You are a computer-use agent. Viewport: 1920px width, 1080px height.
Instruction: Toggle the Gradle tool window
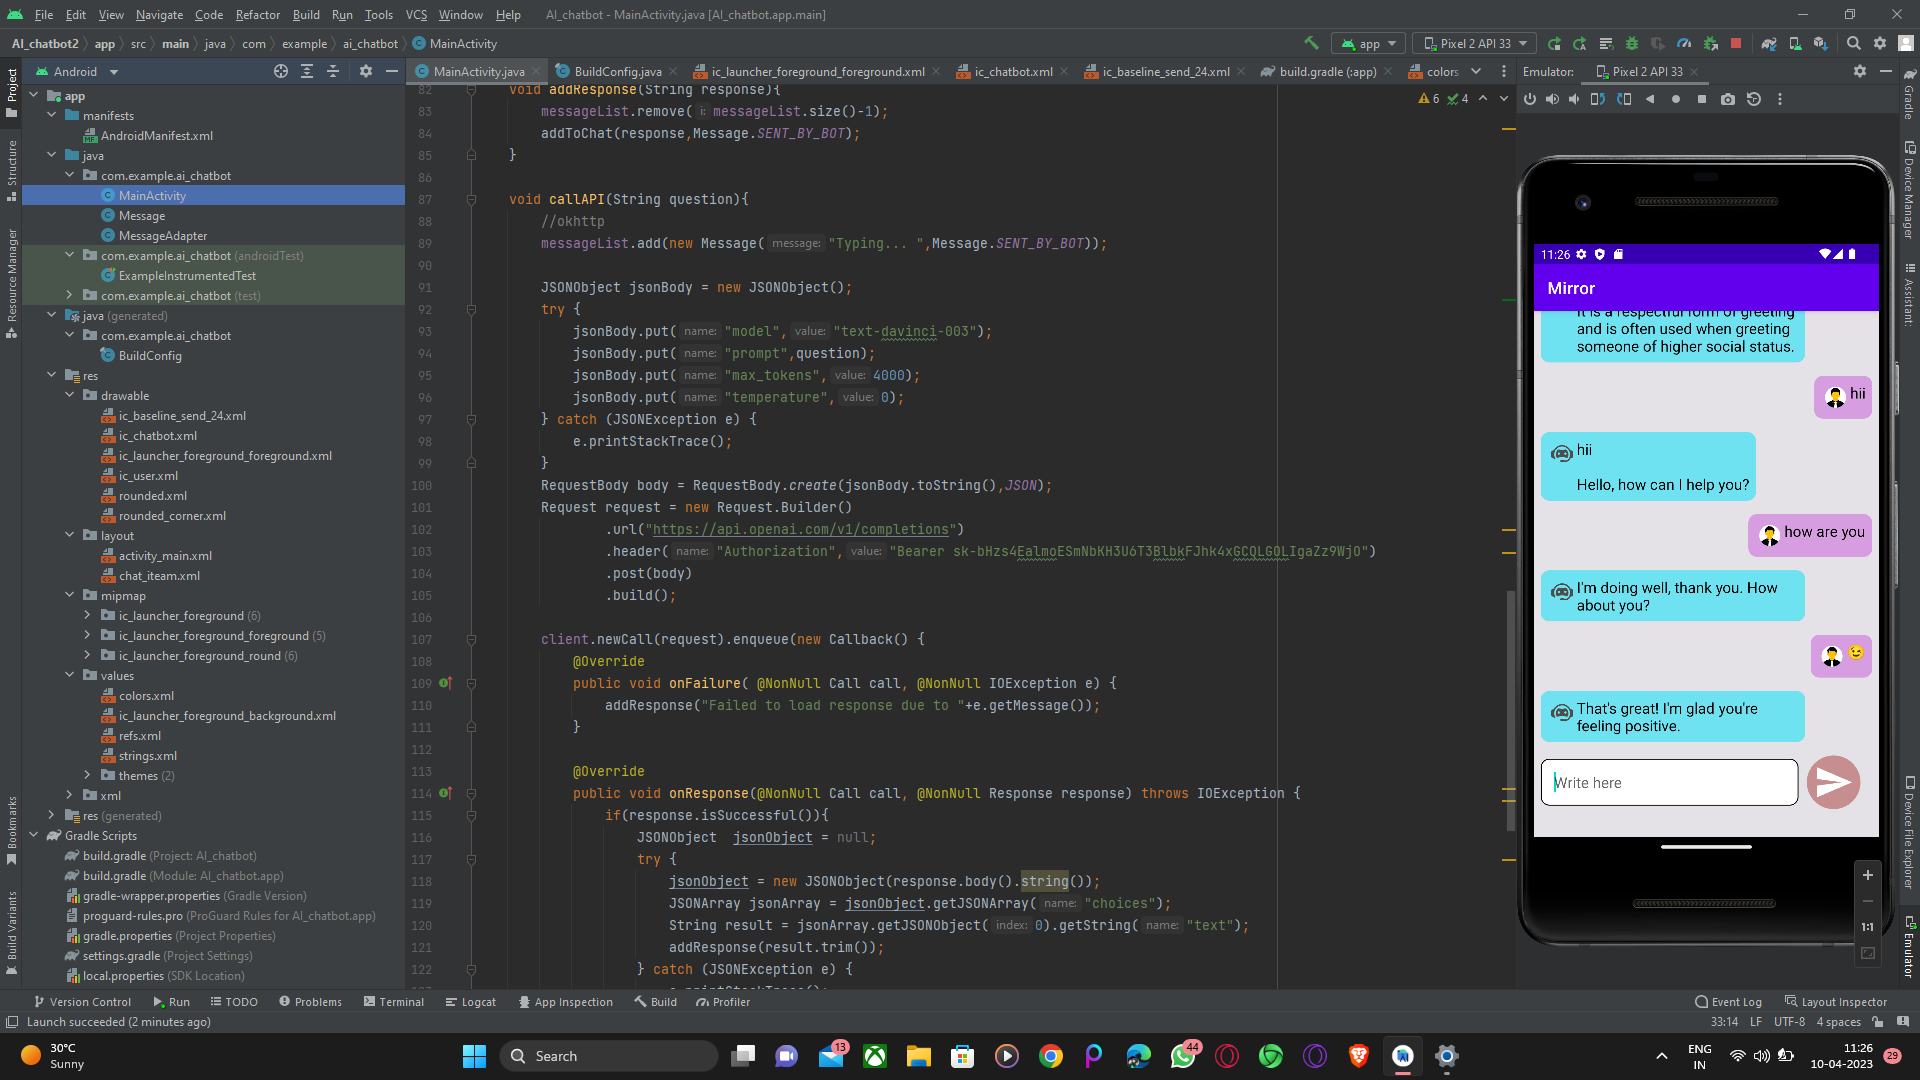click(1909, 92)
